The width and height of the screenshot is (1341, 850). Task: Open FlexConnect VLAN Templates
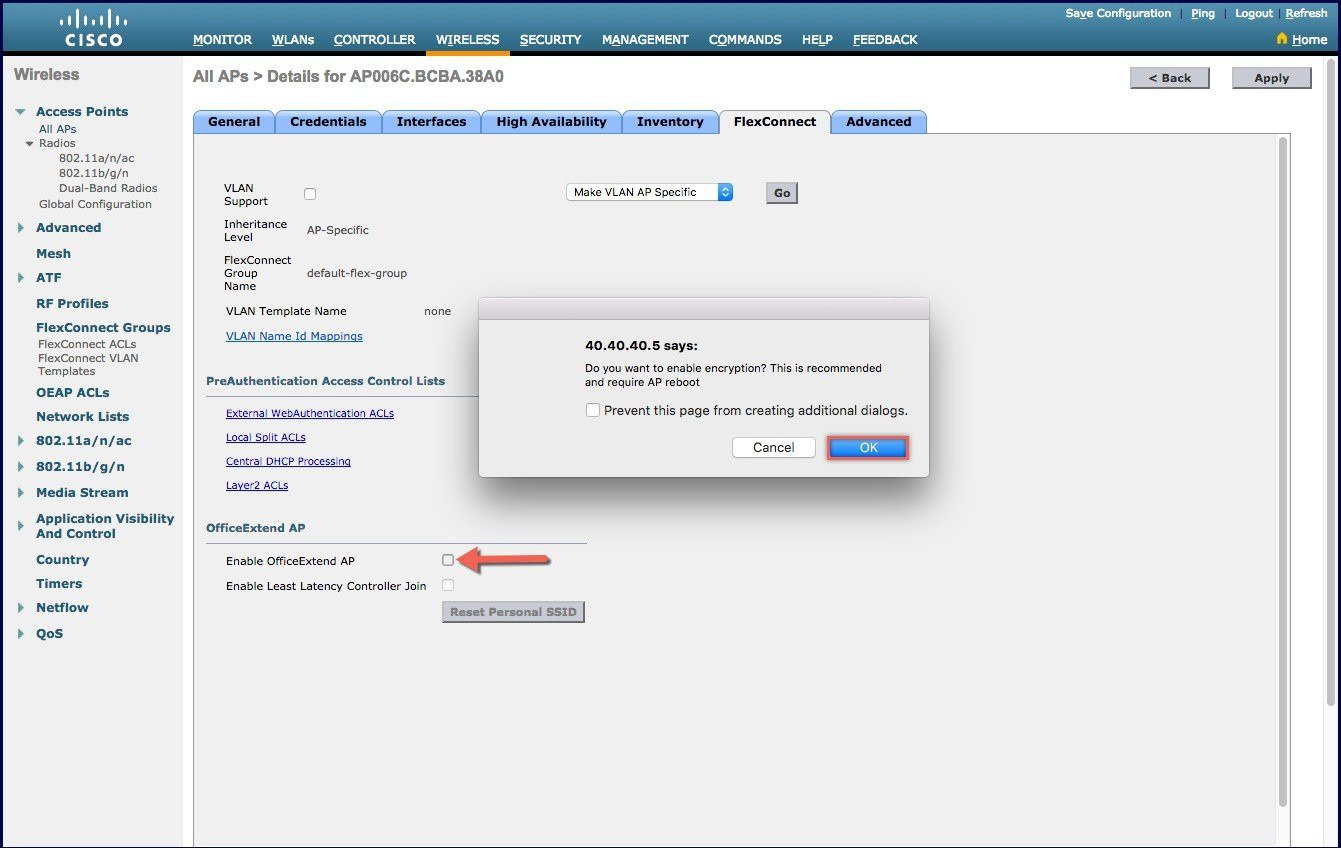(88, 364)
